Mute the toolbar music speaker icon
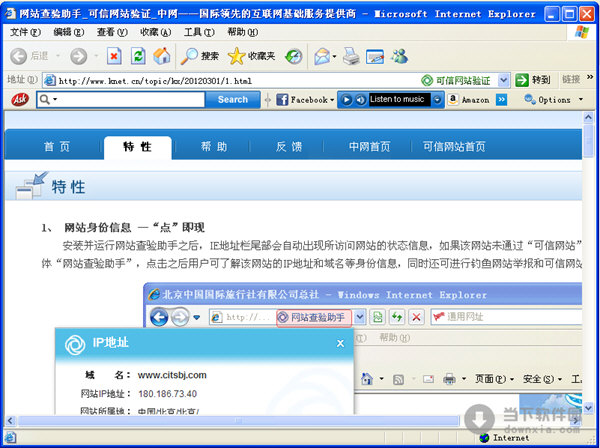The height and width of the screenshot is (448, 600). coord(360,100)
